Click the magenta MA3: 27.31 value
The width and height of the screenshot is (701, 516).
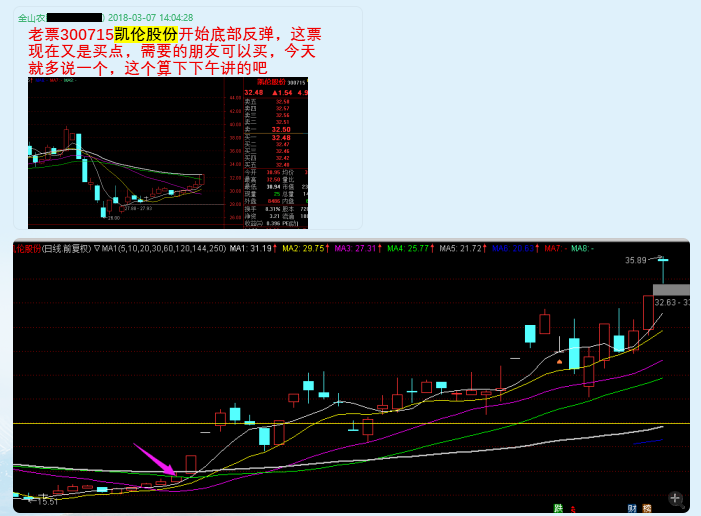(355, 249)
